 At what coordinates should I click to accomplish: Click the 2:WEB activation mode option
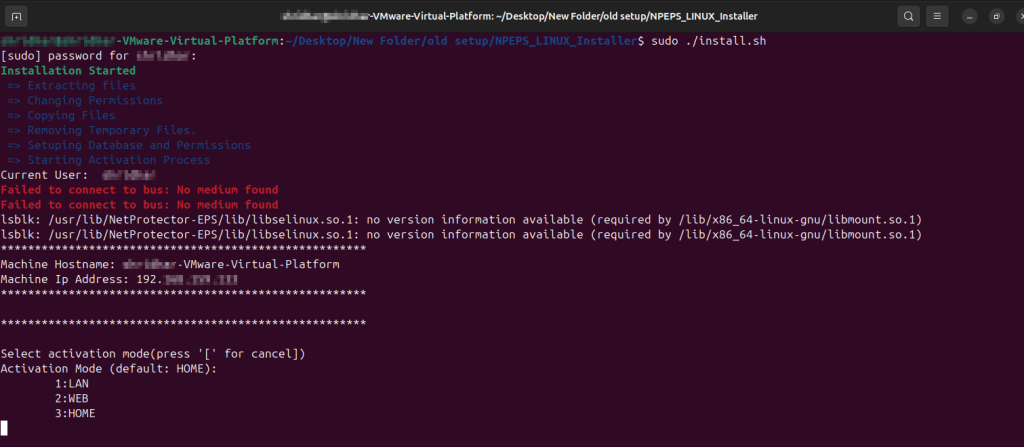point(72,398)
